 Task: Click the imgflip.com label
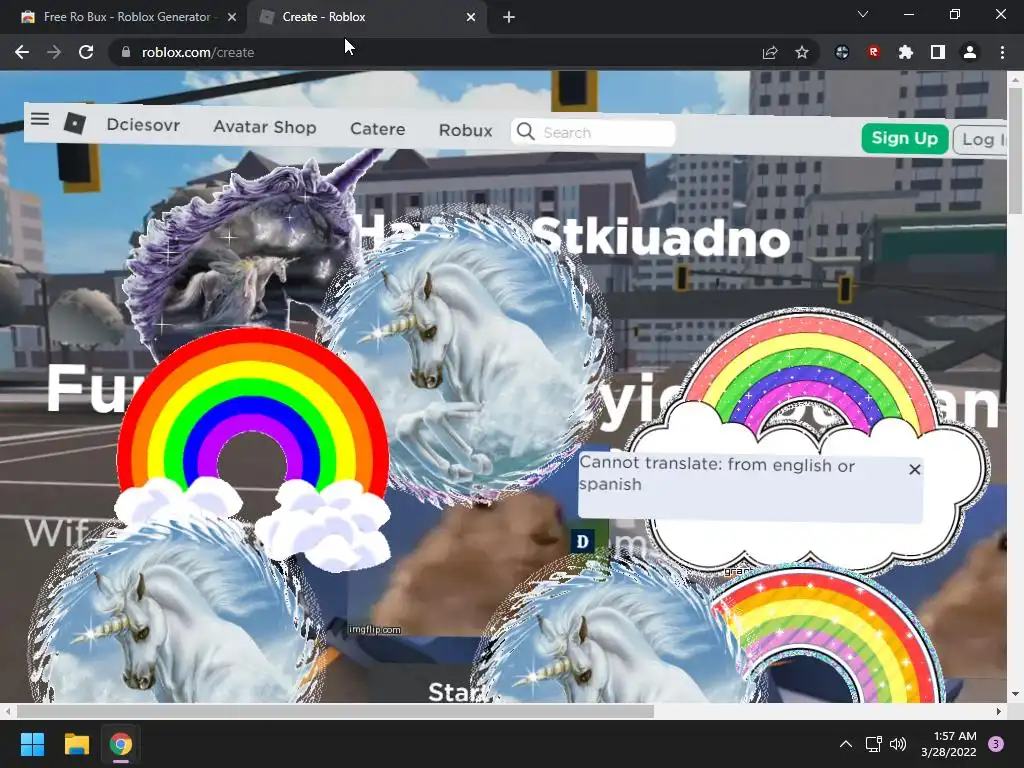point(374,630)
